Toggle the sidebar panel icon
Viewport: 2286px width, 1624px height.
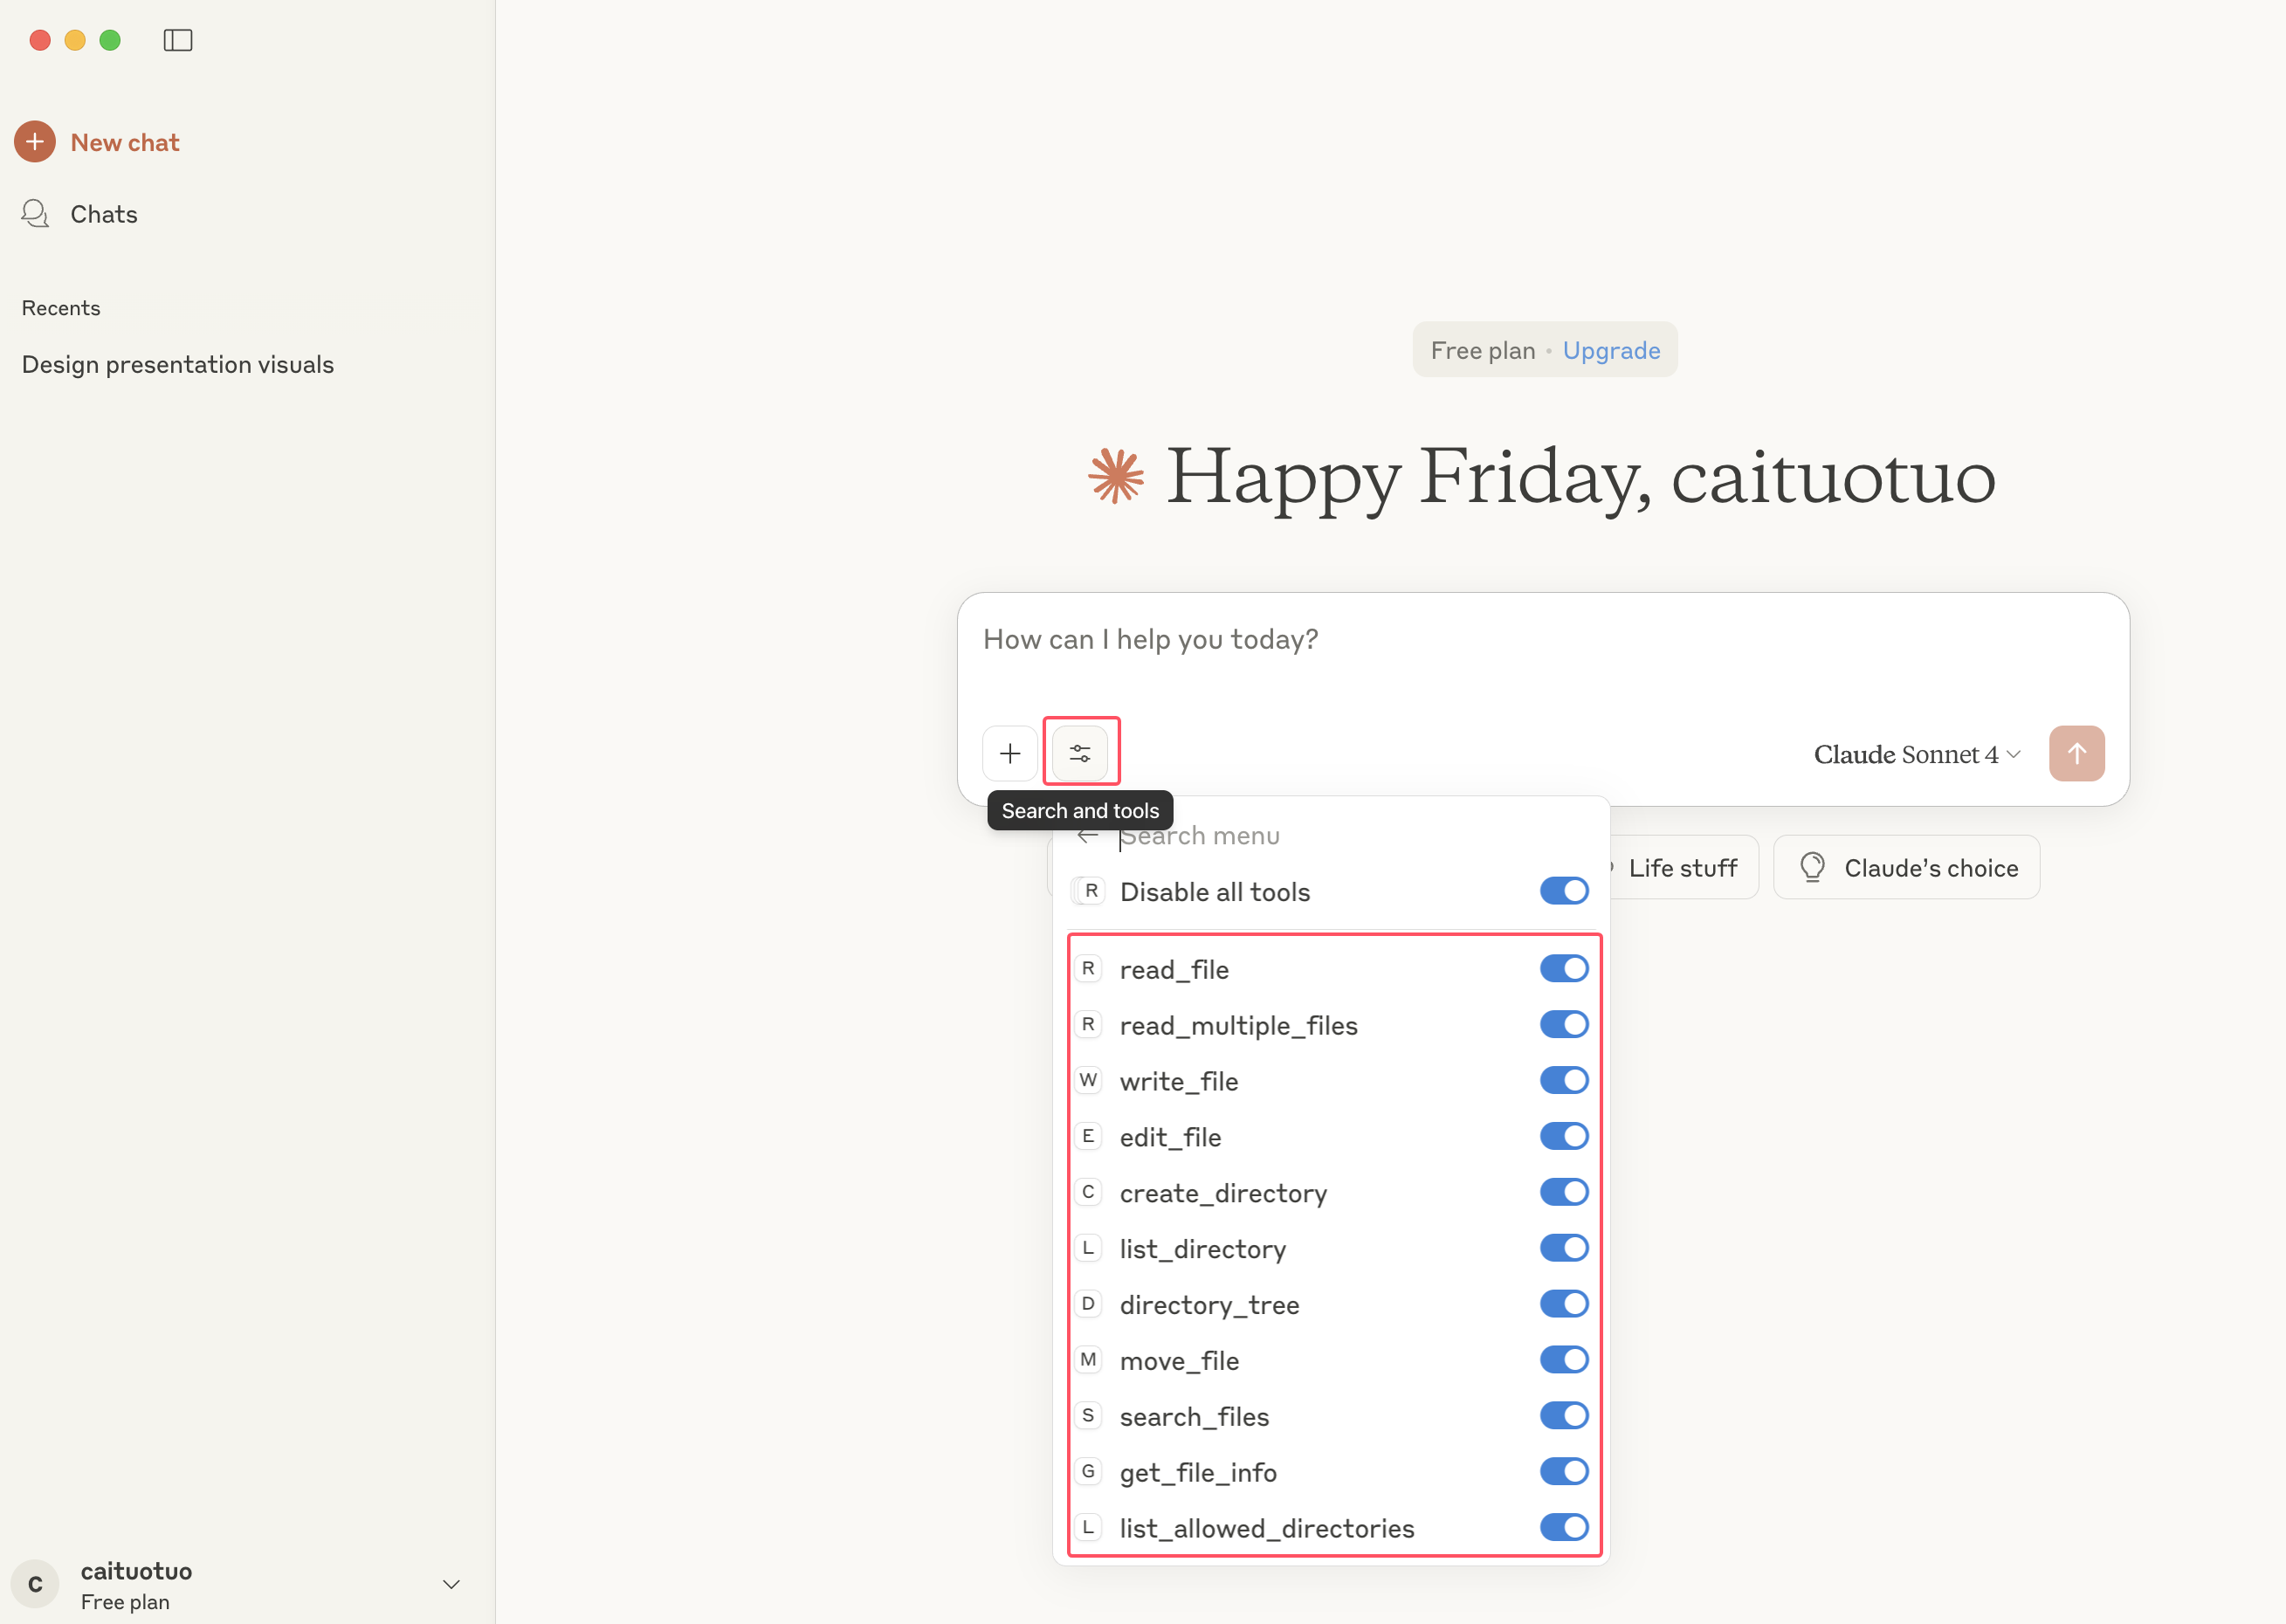(178, 40)
